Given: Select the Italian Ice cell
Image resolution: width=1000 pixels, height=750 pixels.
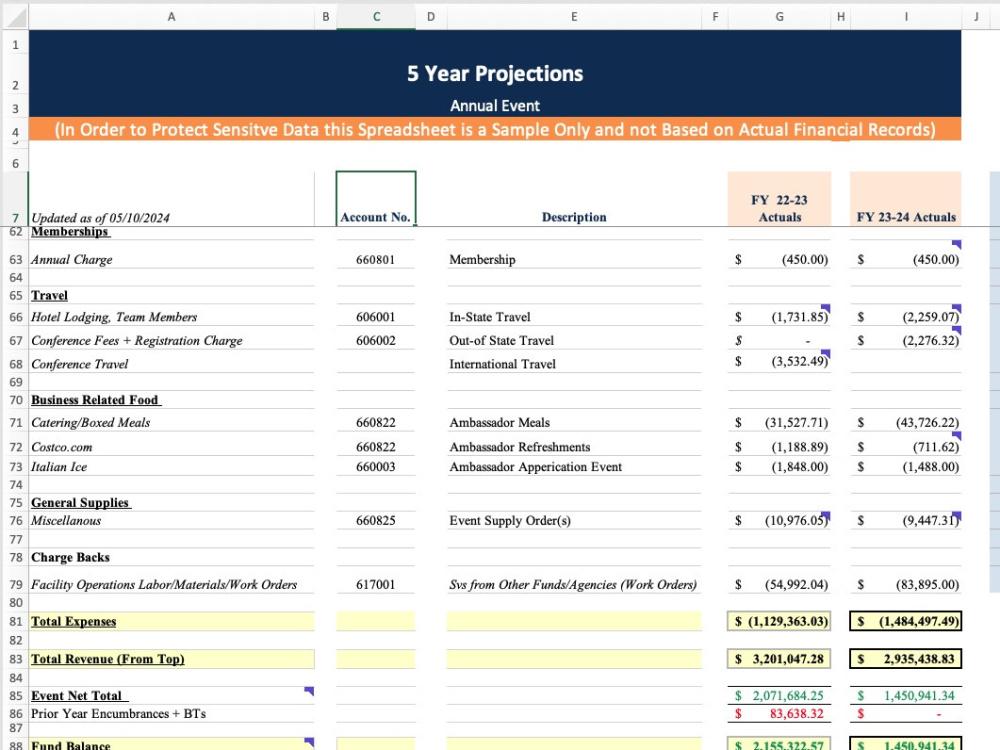Looking at the screenshot, I should pos(172,467).
